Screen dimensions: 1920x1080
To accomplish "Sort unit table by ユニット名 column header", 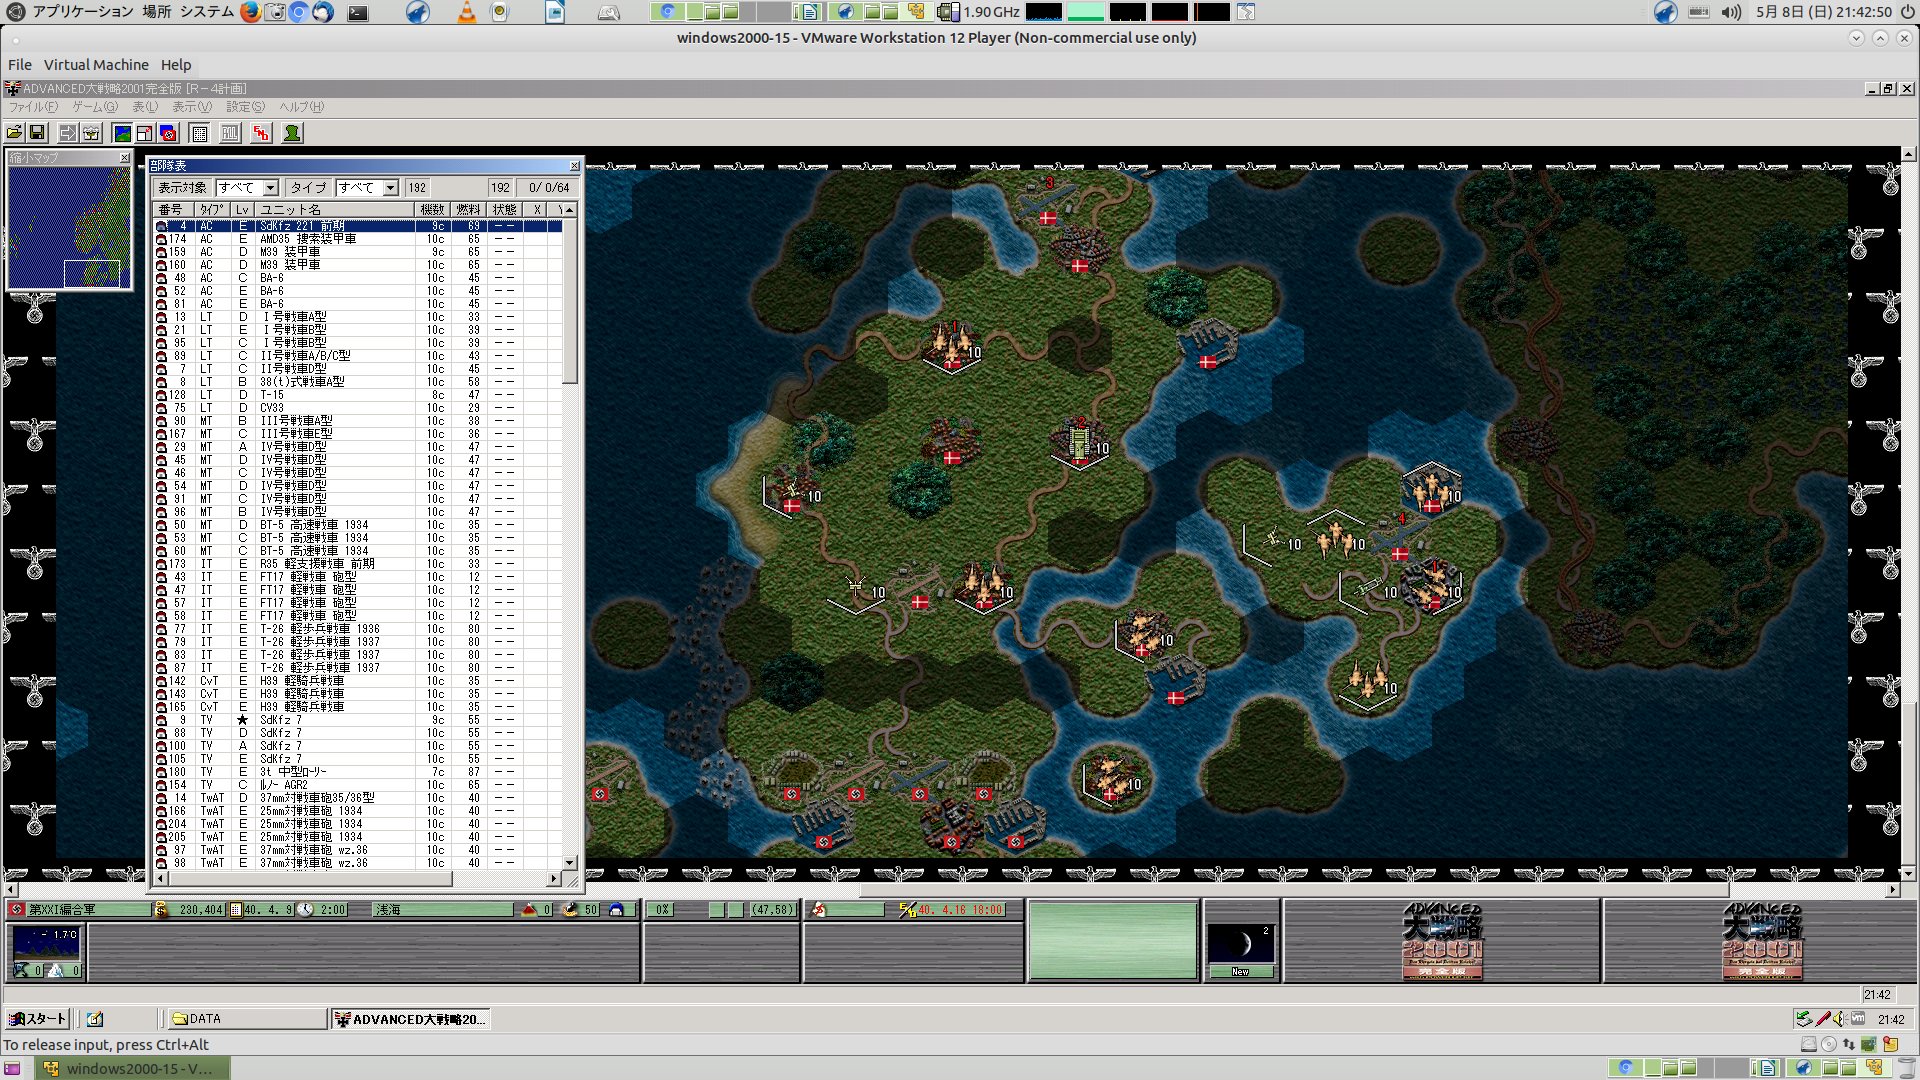I will [335, 210].
